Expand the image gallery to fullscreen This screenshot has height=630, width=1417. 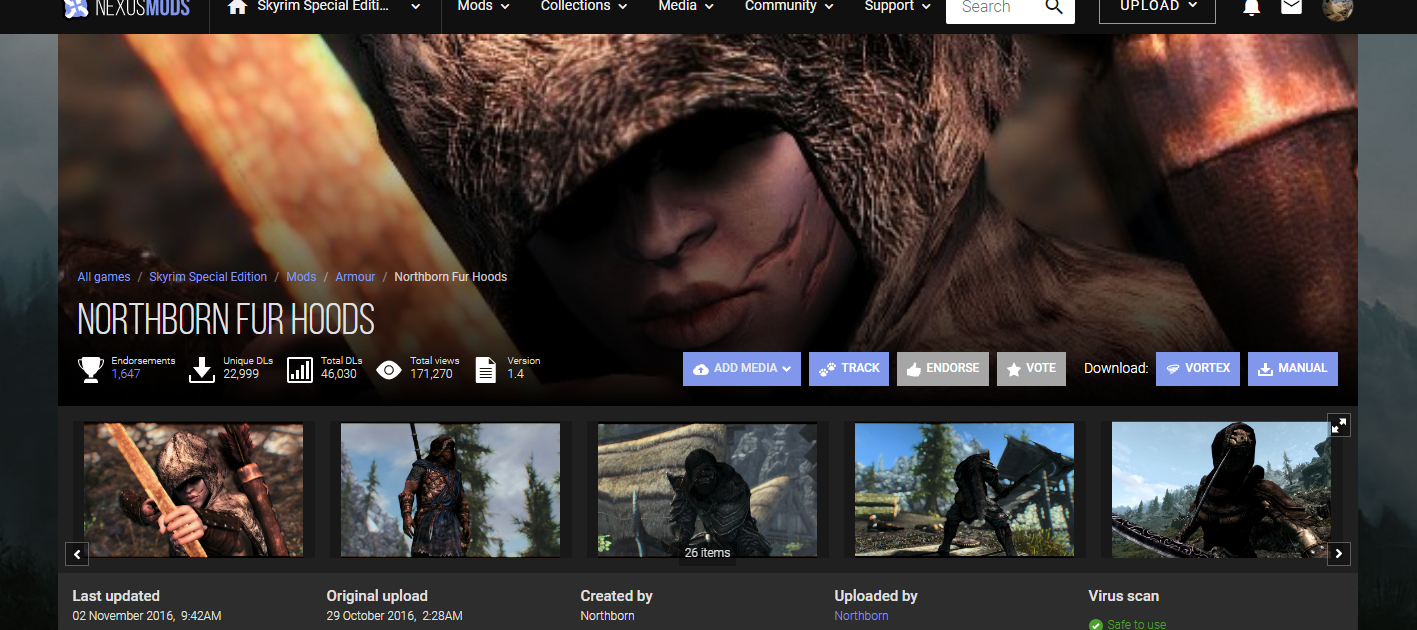tap(1339, 425)
